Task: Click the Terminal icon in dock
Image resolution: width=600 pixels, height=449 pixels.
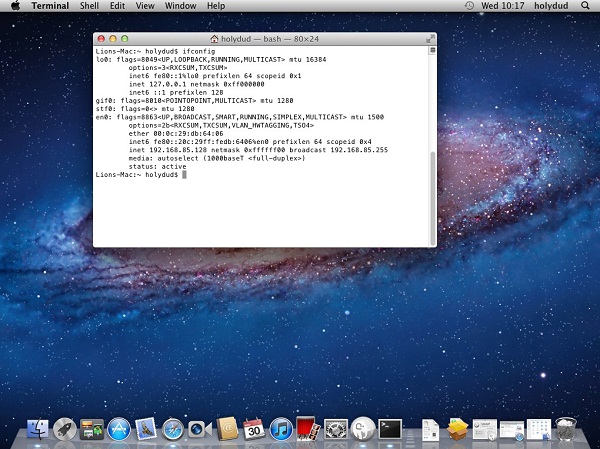Action: coord(390,430)
